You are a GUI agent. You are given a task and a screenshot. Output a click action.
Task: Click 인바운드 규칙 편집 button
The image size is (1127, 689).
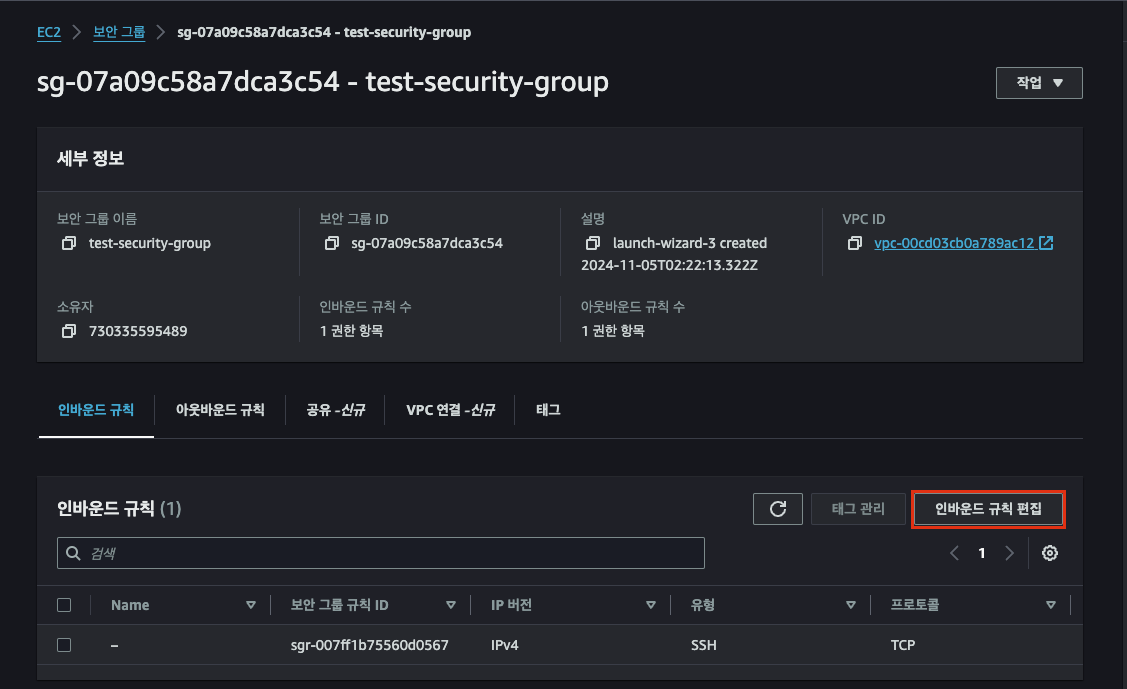pyautogui.click(x=988, y=509)
